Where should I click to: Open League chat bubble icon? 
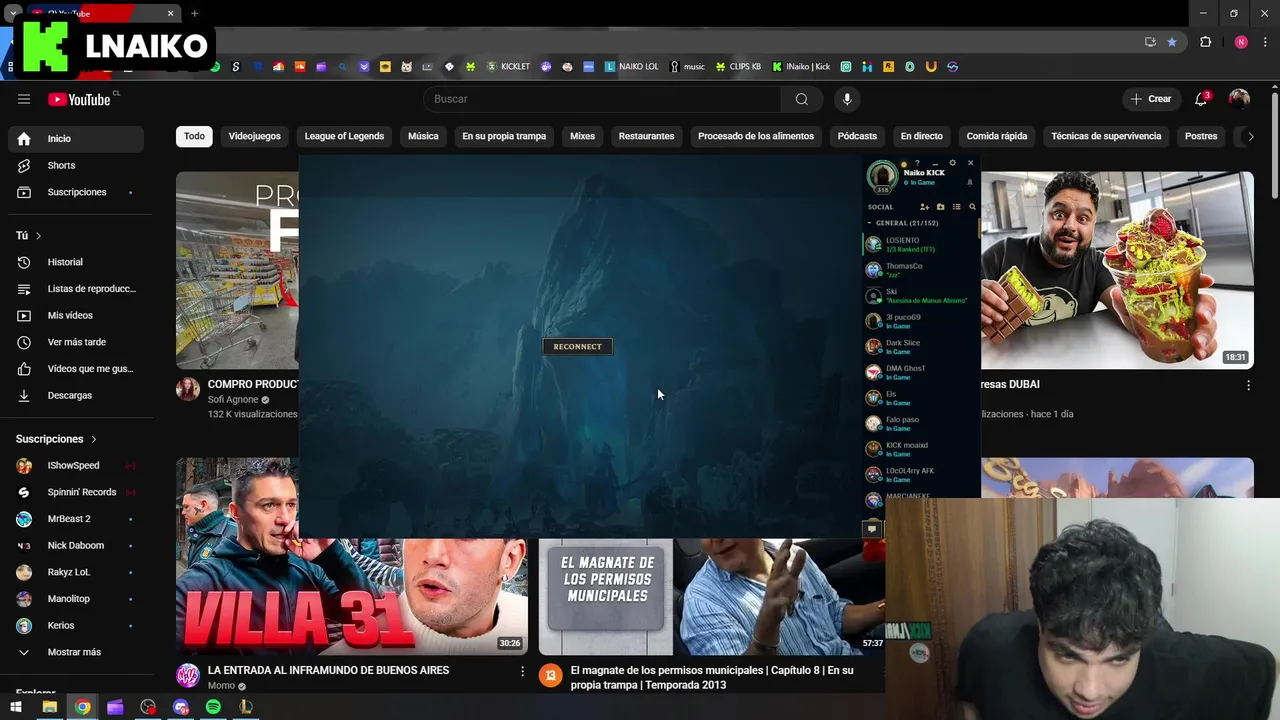[872, 528]
